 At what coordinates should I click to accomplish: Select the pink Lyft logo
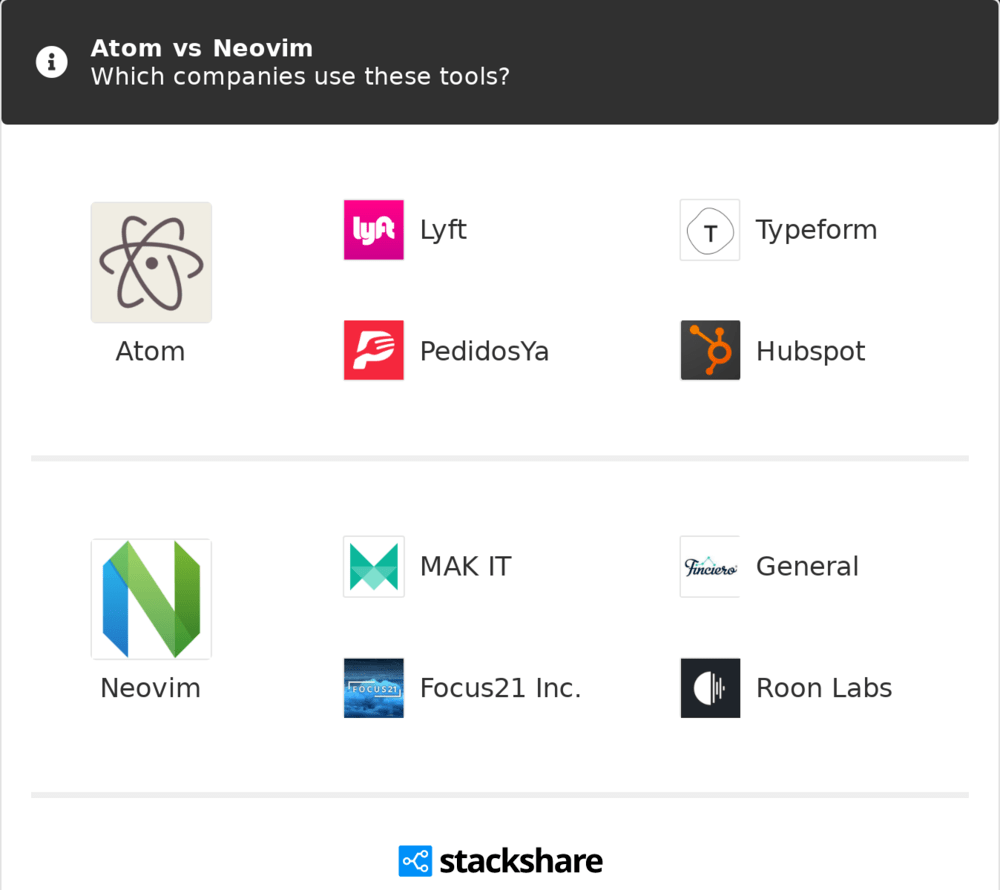(374, 230)
